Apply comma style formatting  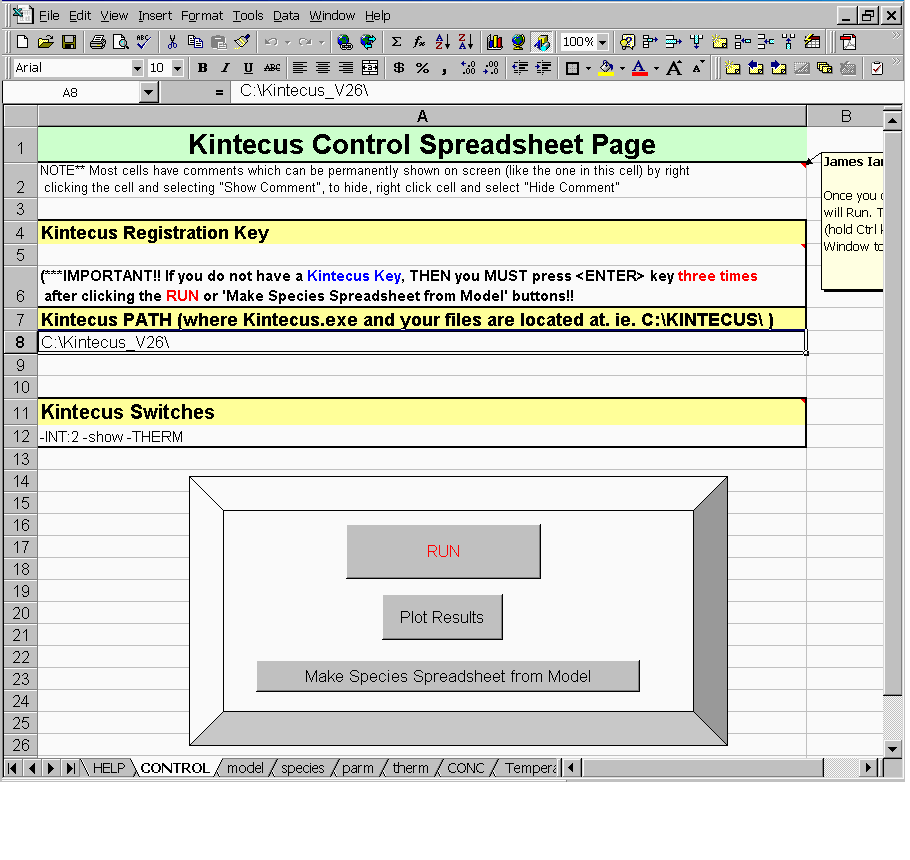tap(445, 68)
